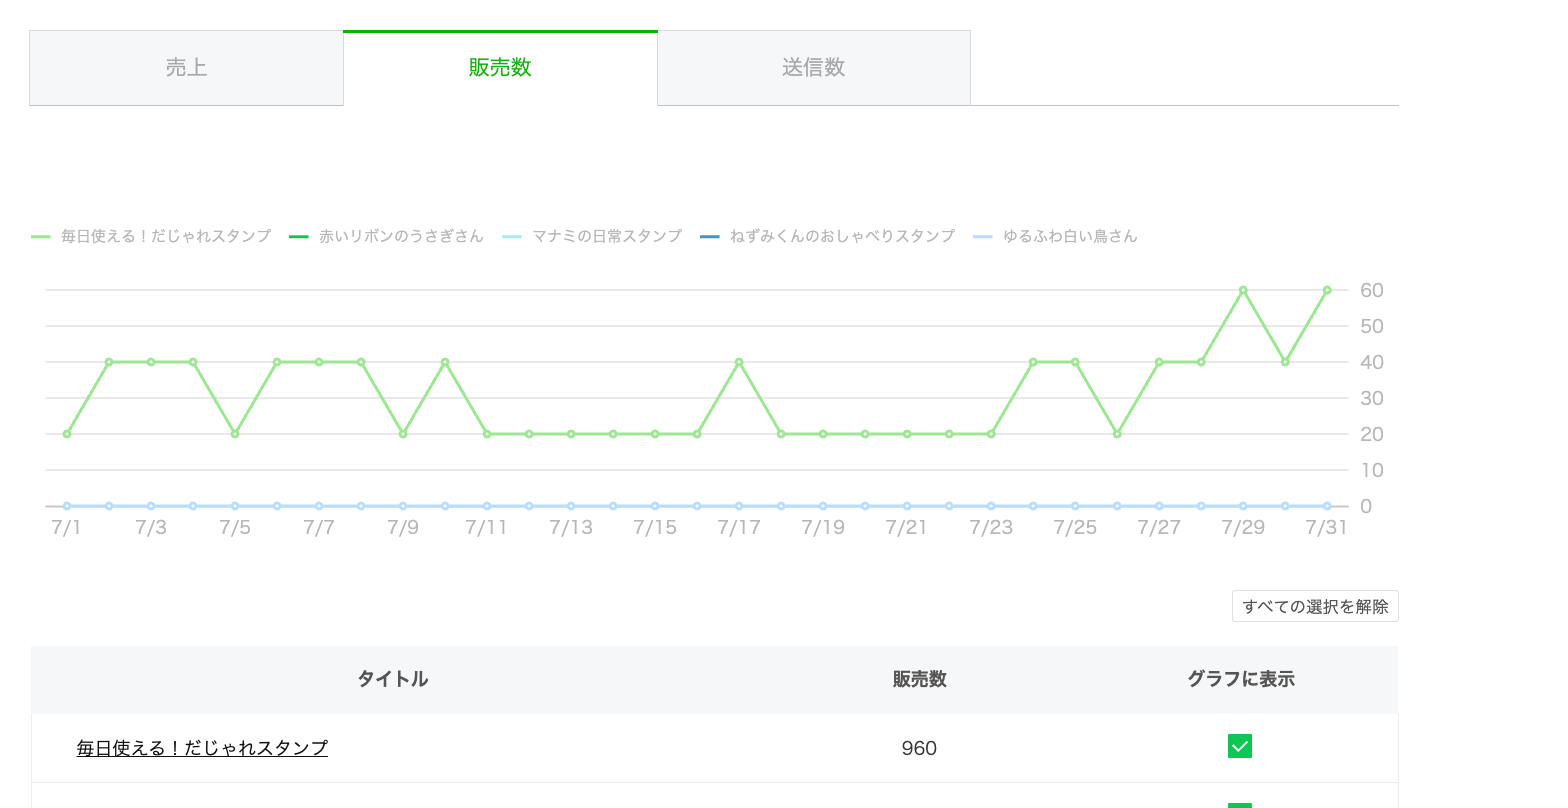The height and width of the screenshot is (808, 1568).
Task: Toggle the 赤いリボンのうさぎさん legend entry
Action: pyautogui.click(x=386, y=237)
